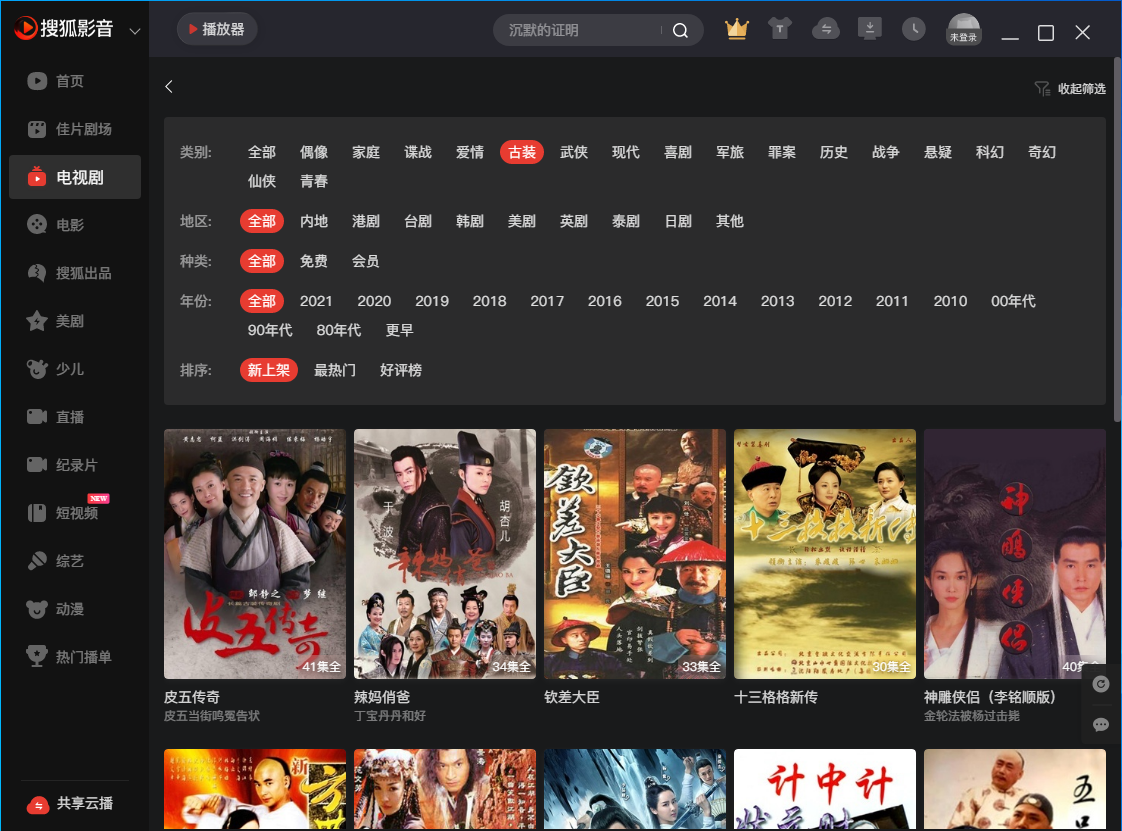Click the selected 古装 category button
This screenshot has width=1122, height=831.
(x=522, y=152)
